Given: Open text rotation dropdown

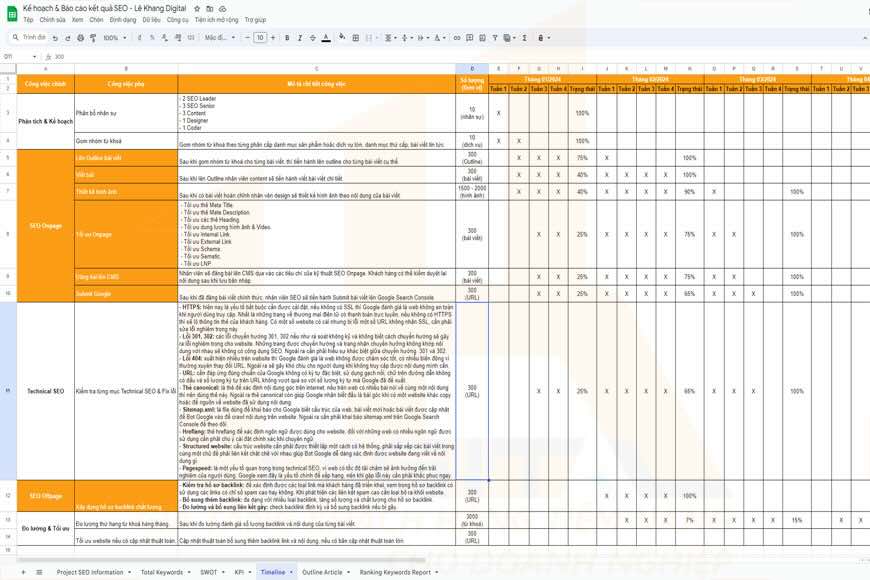Looking at the screenshot, I should click(x=439, y=38).
